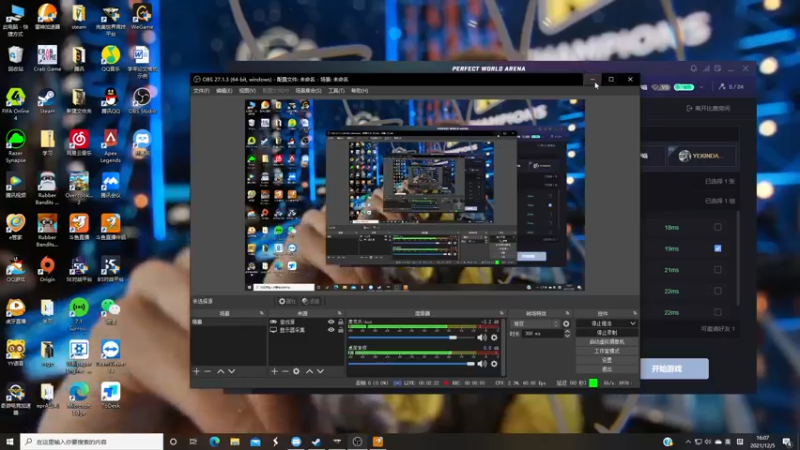
Task: Toggle visibility eye of display capture source
Action: tap(331, 330)
